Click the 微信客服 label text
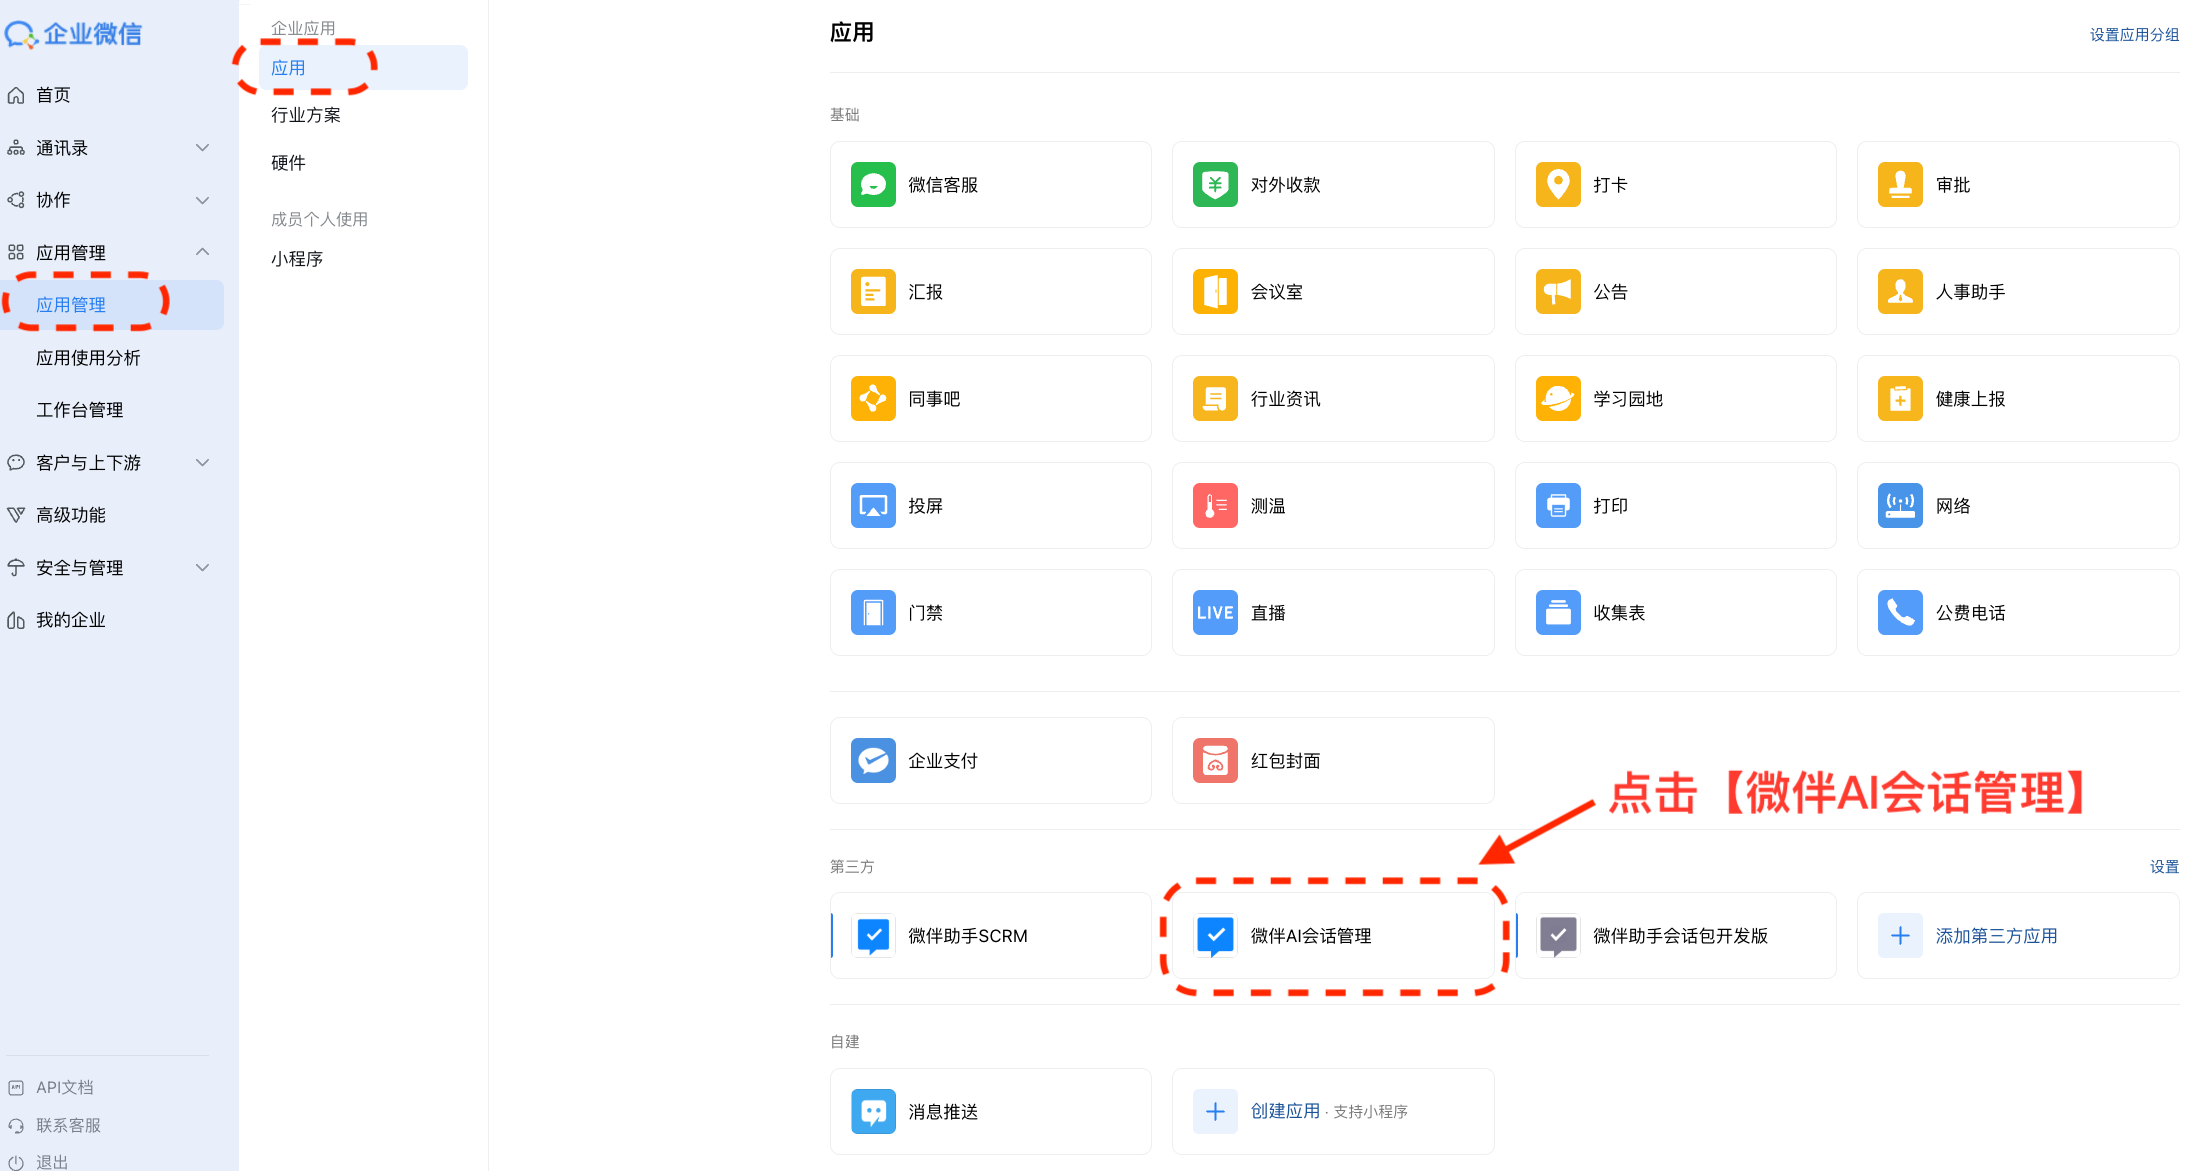Viewport: 2190px width, 1171px height. pyautogui.click(x=943, y=185)
